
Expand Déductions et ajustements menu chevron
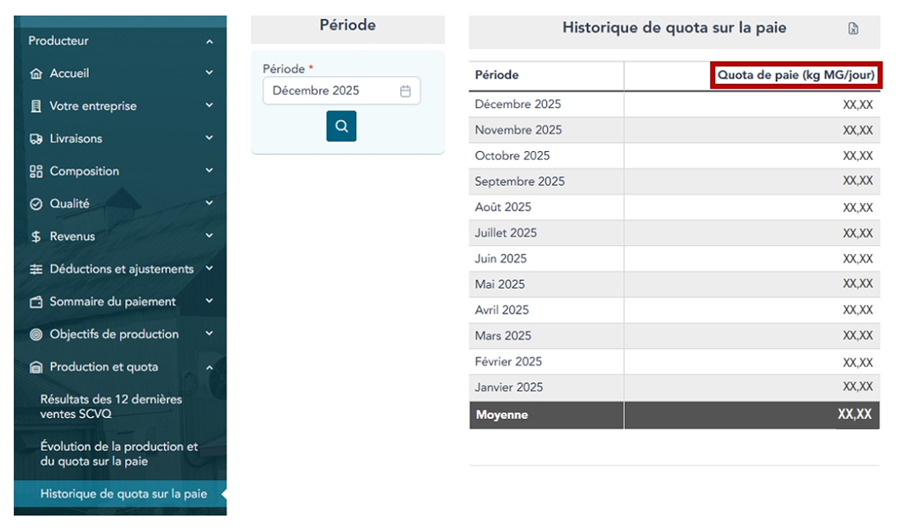tap(209, 269)
